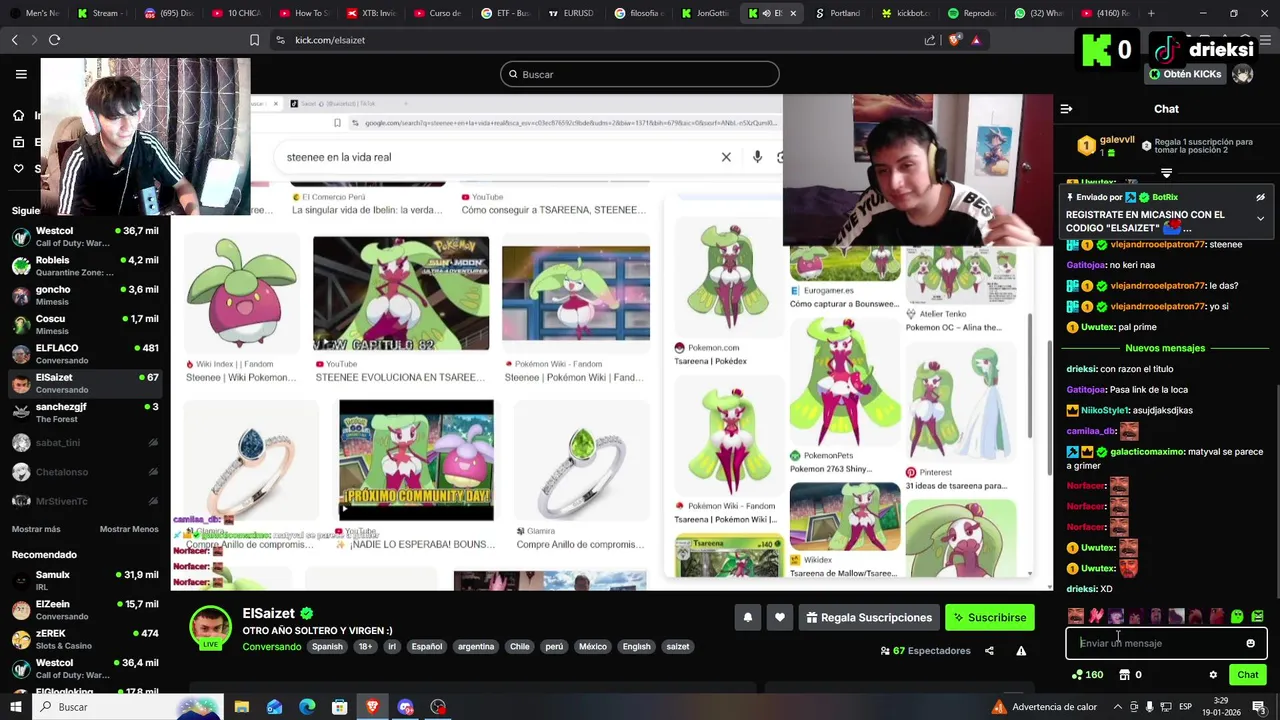1280x720 pixels.
Task: Report the stream with the warning icon
Action: pyautogui.click(x=1021, y=651)
